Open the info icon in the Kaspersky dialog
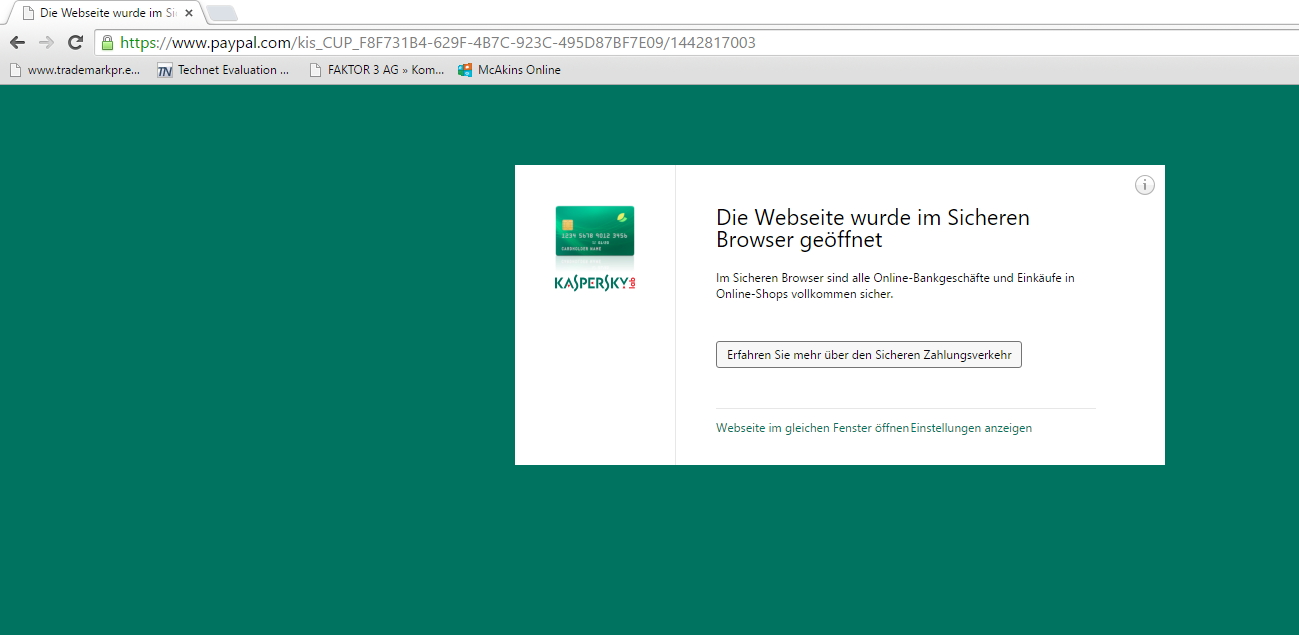Viewport: 1299px width, 635px height. tap(1145, 185)
